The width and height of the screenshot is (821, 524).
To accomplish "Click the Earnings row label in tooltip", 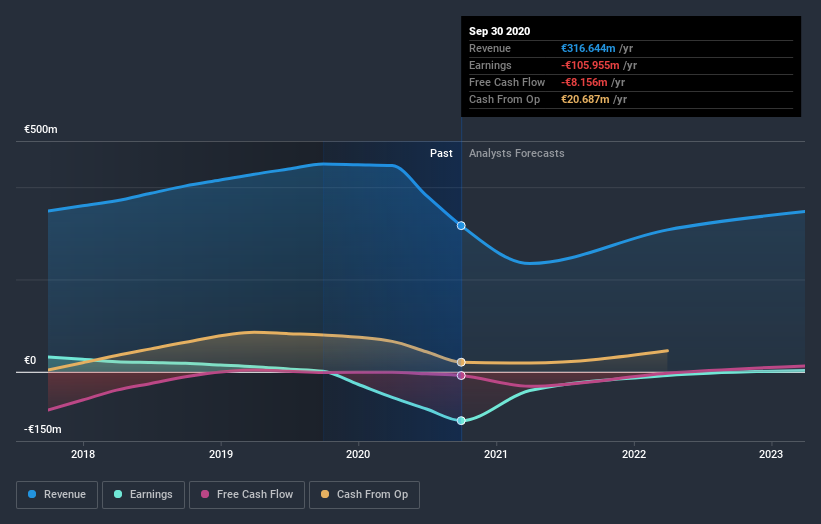I will pyautogui.click(x=490, y=65).
